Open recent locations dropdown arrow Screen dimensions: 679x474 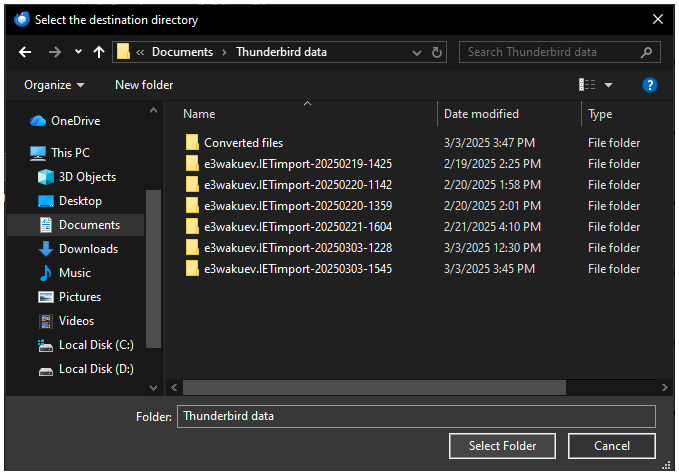[78, 52]
